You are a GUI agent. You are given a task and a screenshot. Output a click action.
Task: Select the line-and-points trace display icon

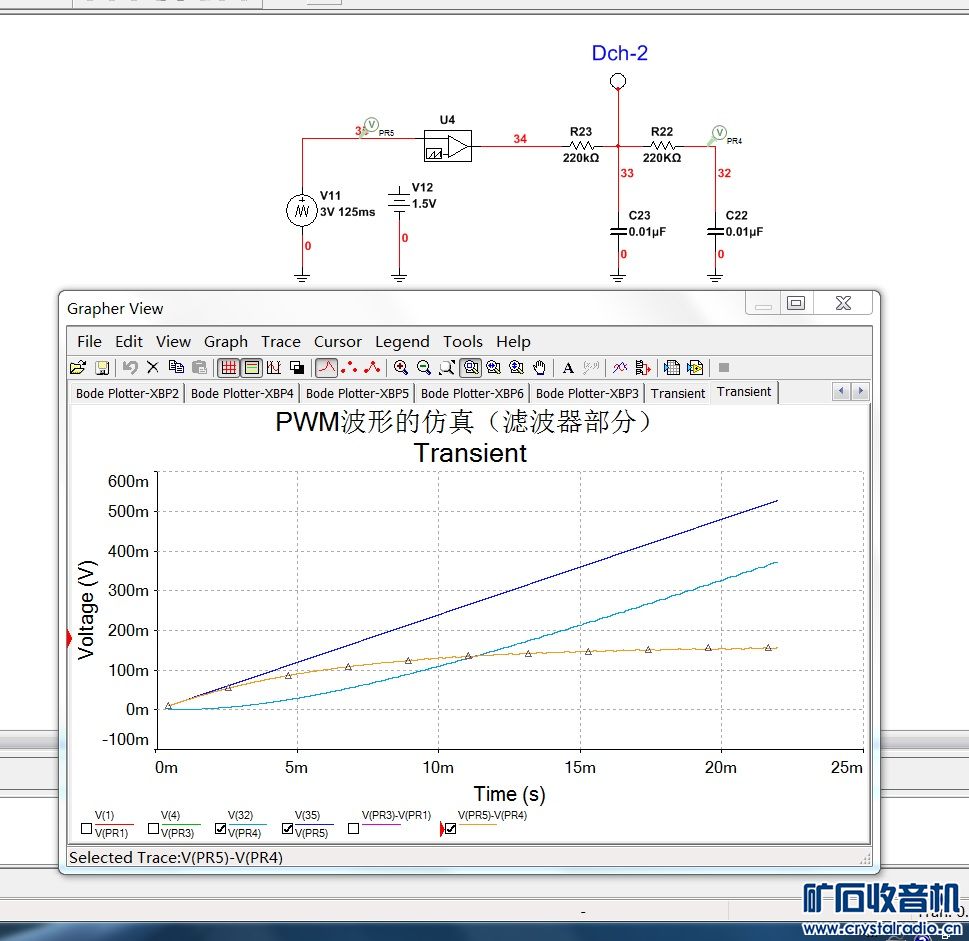pyautogui.click(x=372, y=368)
